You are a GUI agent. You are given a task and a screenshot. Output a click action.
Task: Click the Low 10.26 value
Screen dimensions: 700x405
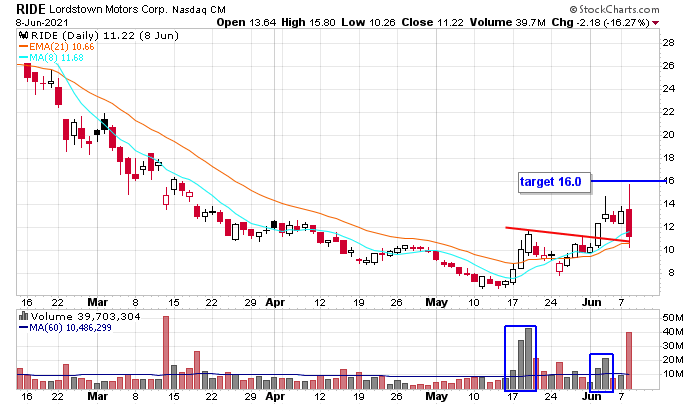[368, 22]
